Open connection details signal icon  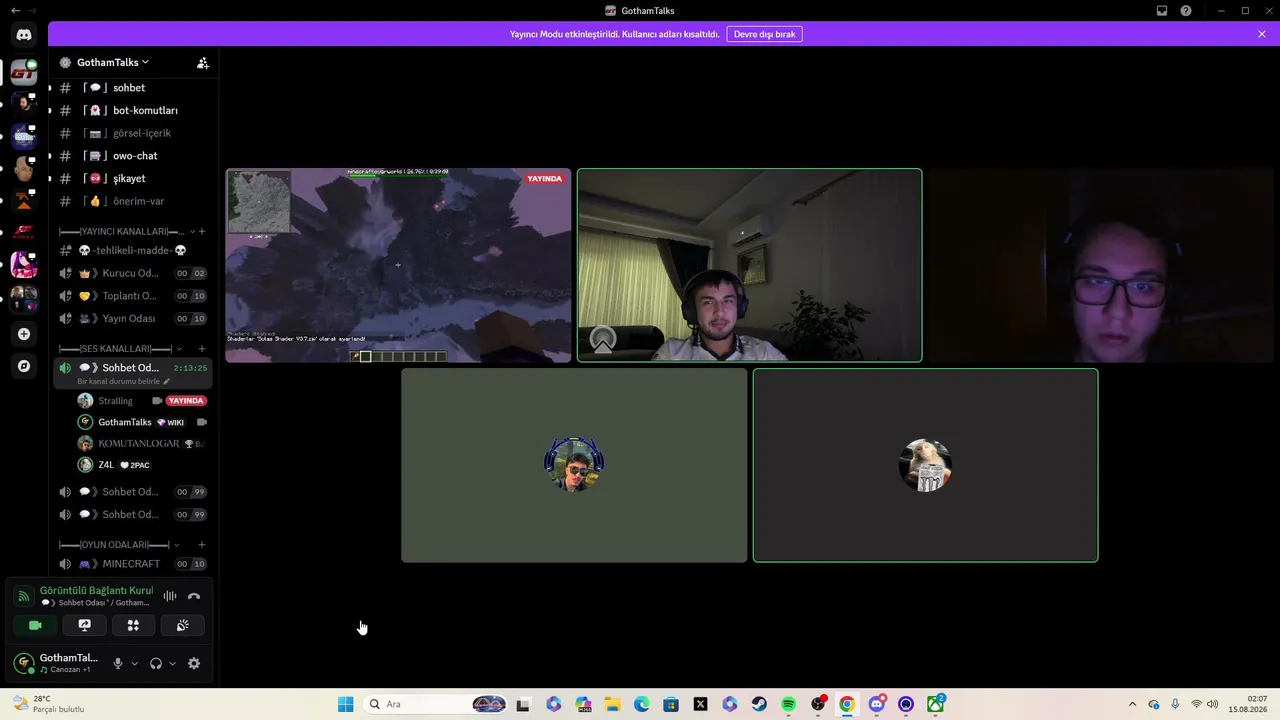[x=24, y=596]
